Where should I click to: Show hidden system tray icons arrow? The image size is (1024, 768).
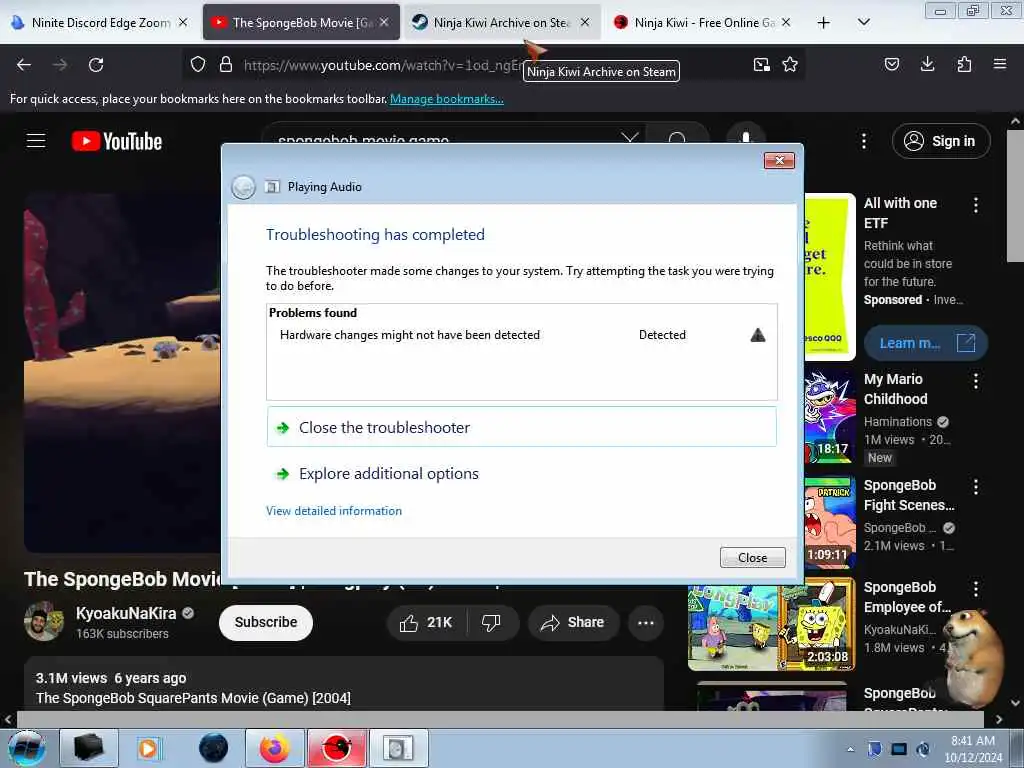(850, 749)
